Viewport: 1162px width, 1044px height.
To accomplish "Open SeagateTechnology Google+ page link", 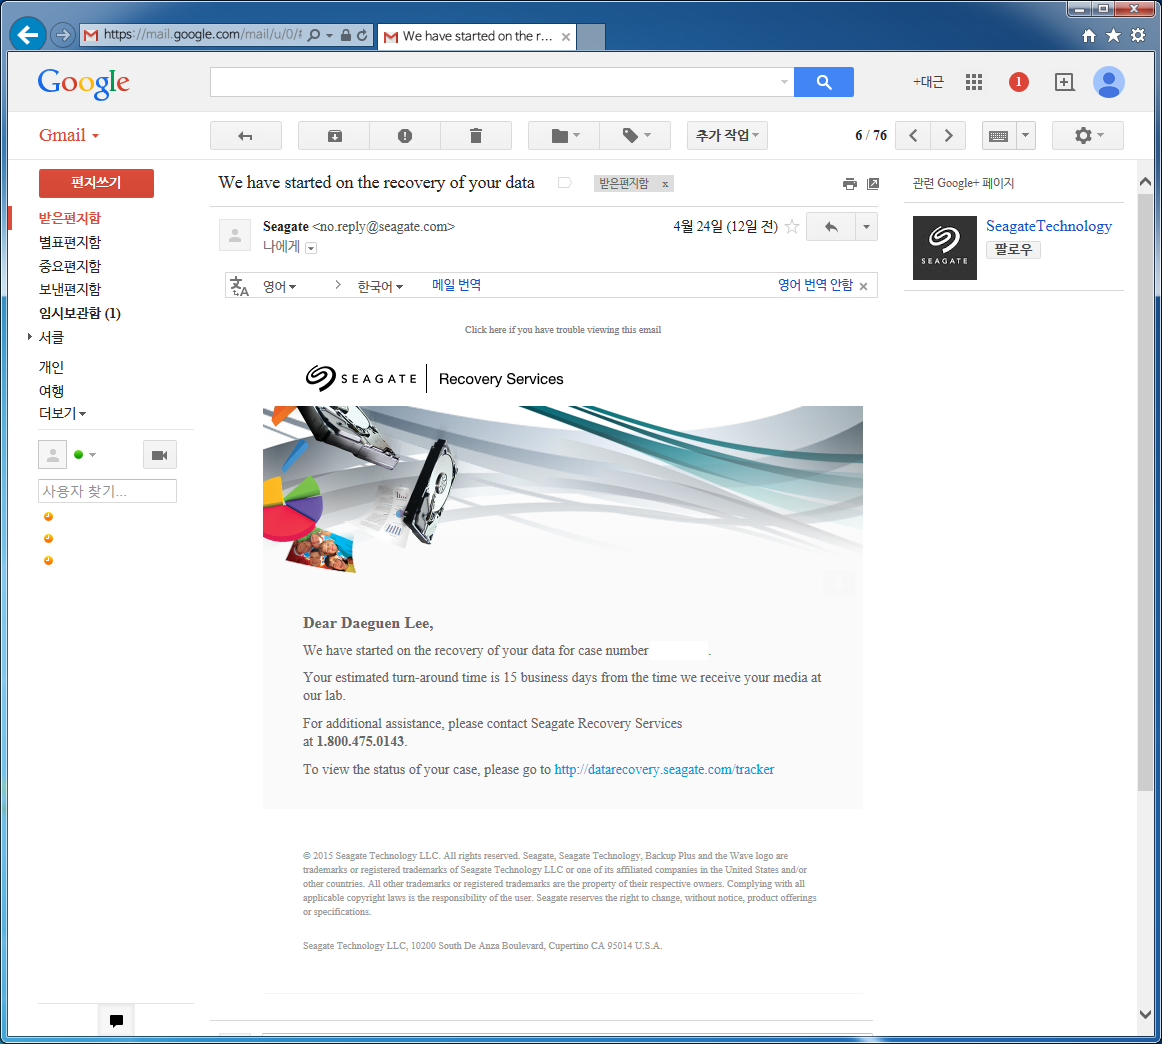I will click(x=1049, y=226).
